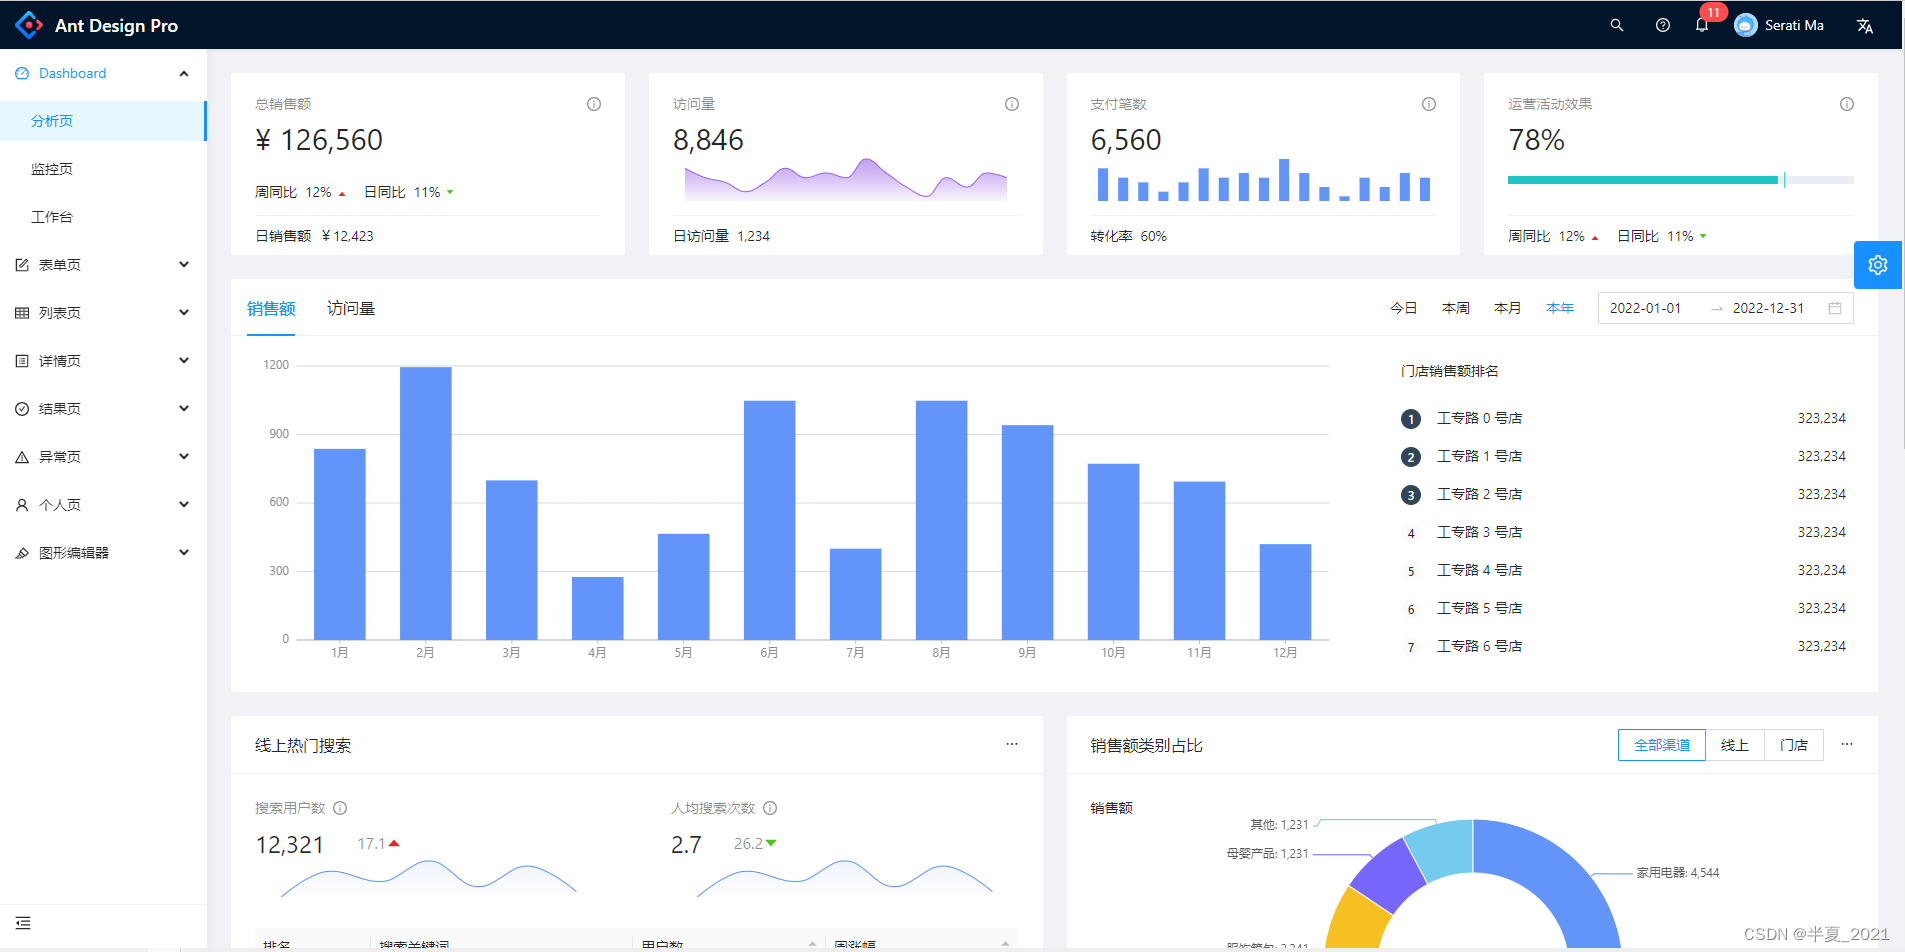This screenshot has height=952, width=1905.
Task: Open more options ellipsis on 线上热门搜索 panel
Action: [x=1012, y=744]
